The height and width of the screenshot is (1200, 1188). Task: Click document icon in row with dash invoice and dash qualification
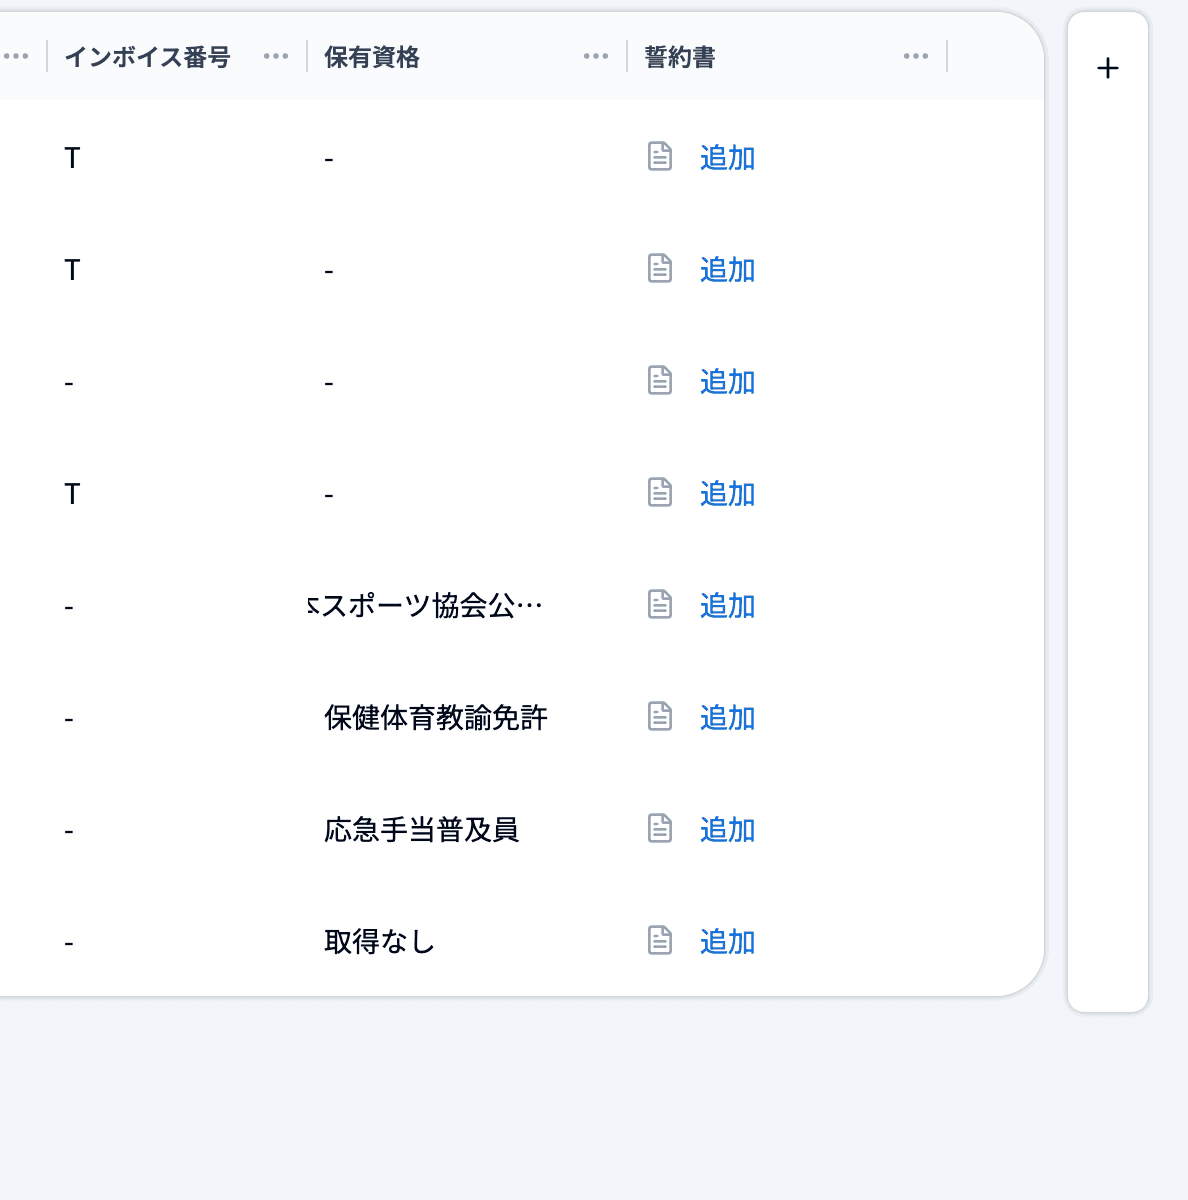coord(660,380)
